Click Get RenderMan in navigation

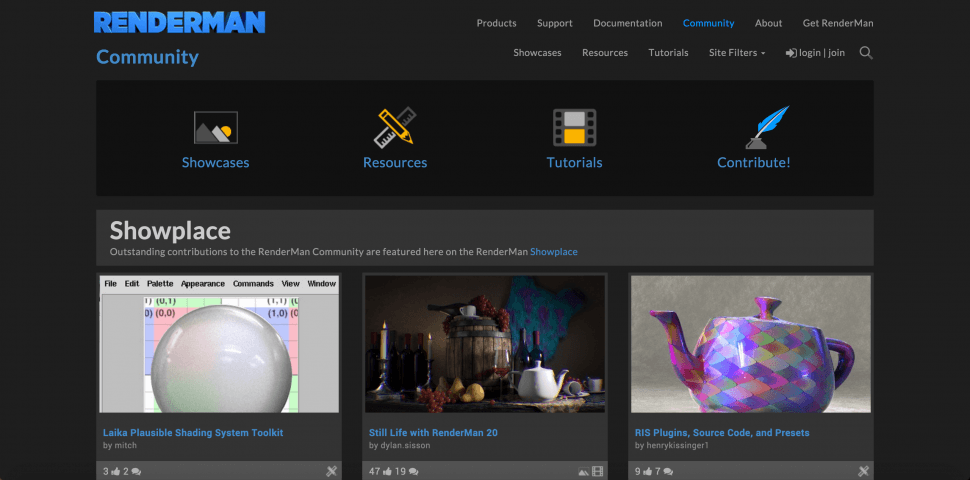838,23
